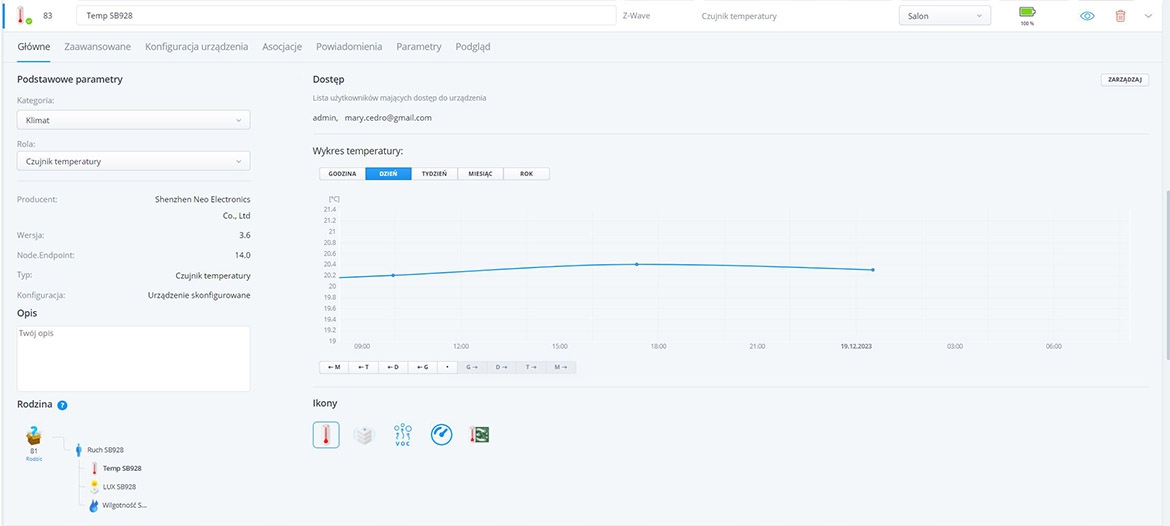This screenshot has height=526, width=1170.
Task: Select the thermometer with circuit board icon
Action: point(480,435)
